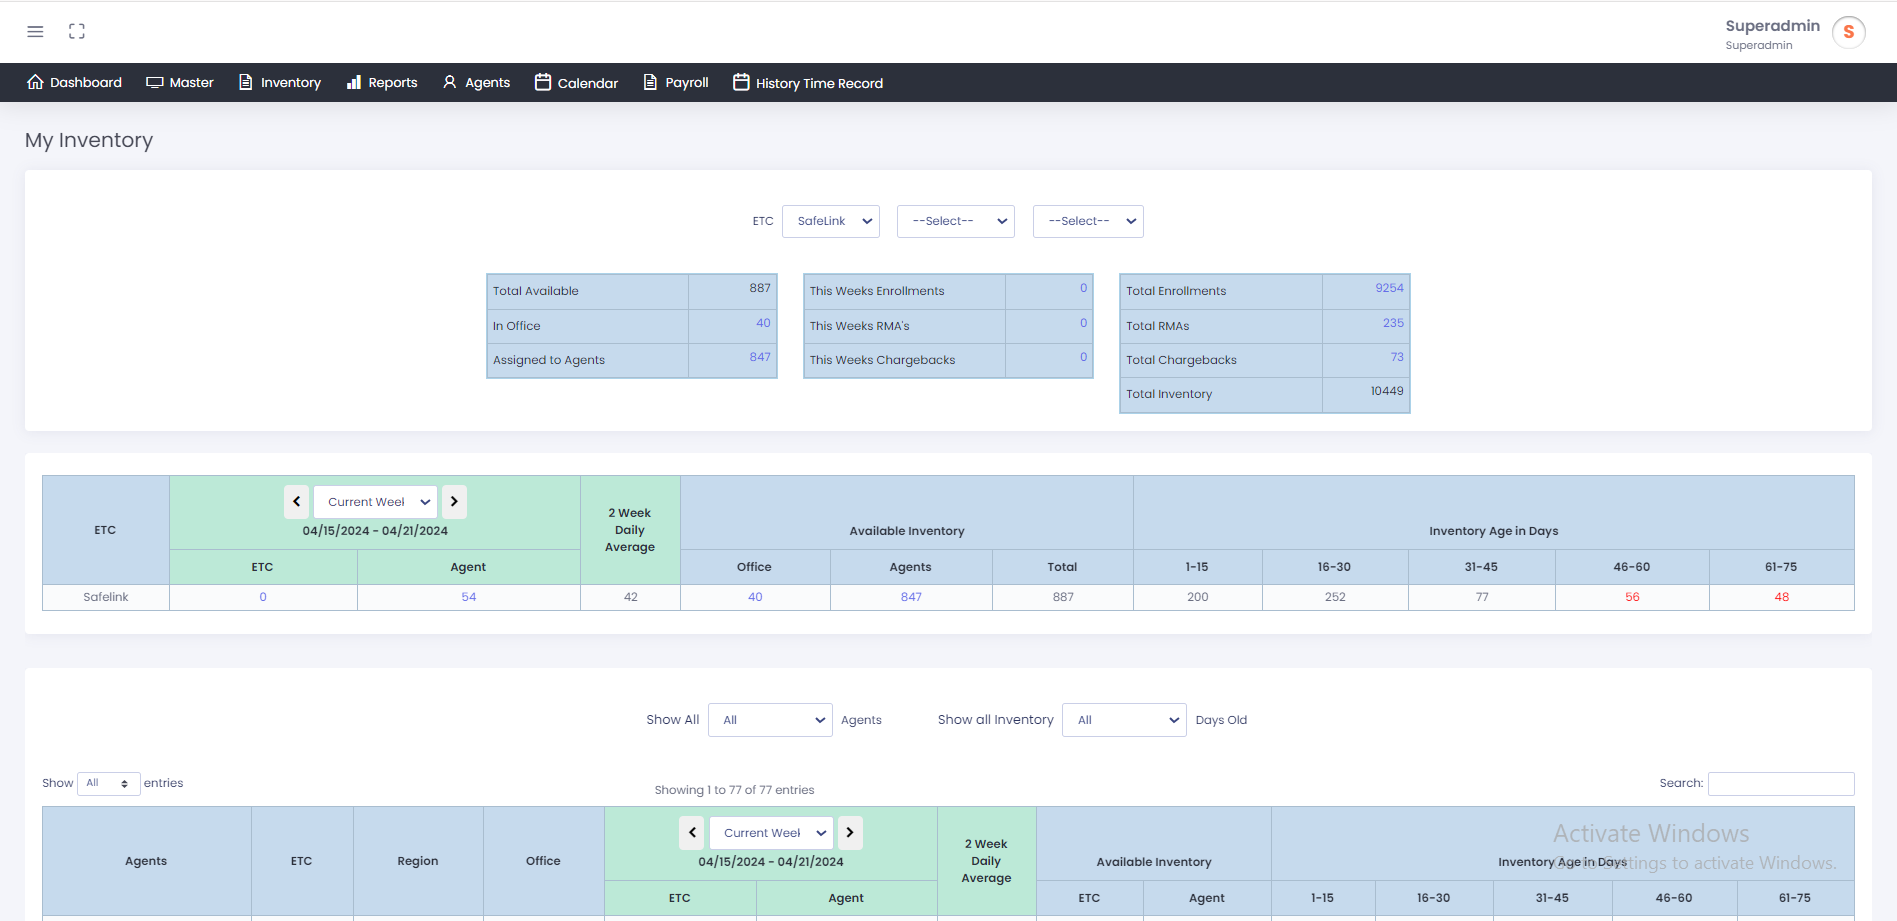Click Safelink 1-15 days value 200
This screenshot has width=1897, height=921.
[x=1198, y=597]
